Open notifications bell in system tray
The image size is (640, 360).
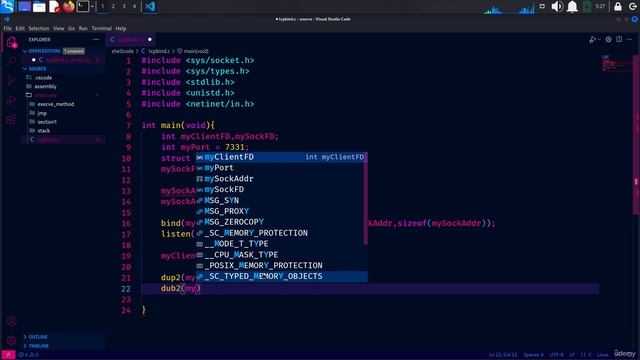coord(572,7)
